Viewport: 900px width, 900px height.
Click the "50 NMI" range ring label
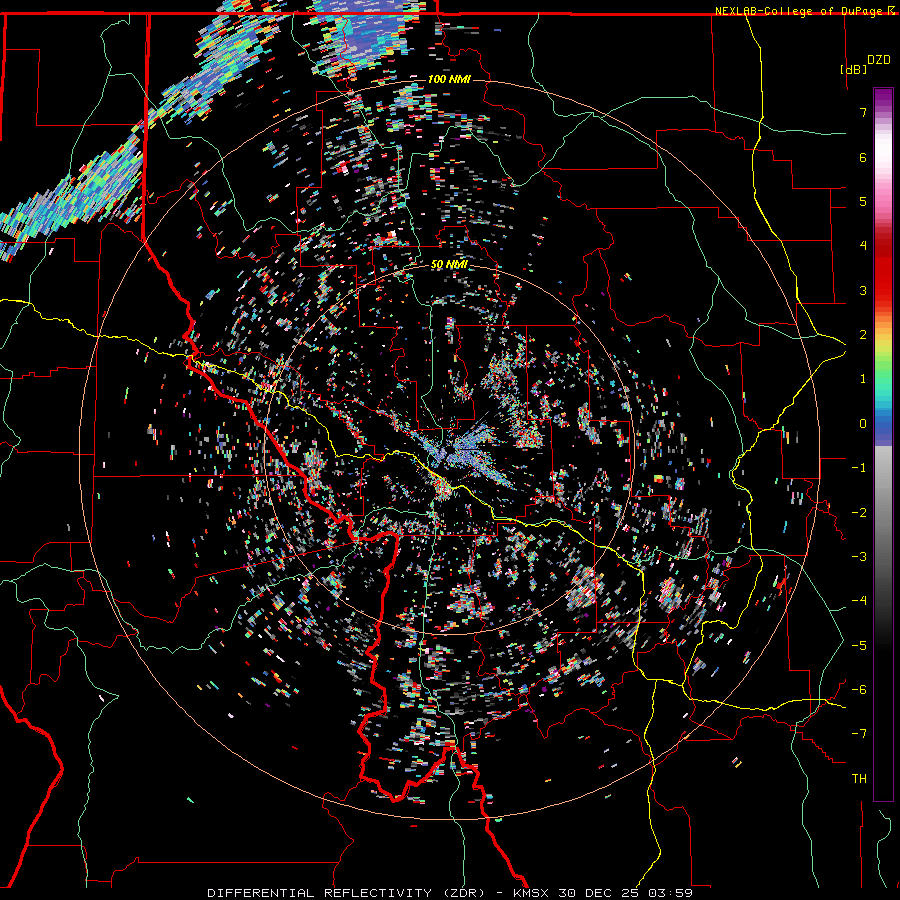449,265
